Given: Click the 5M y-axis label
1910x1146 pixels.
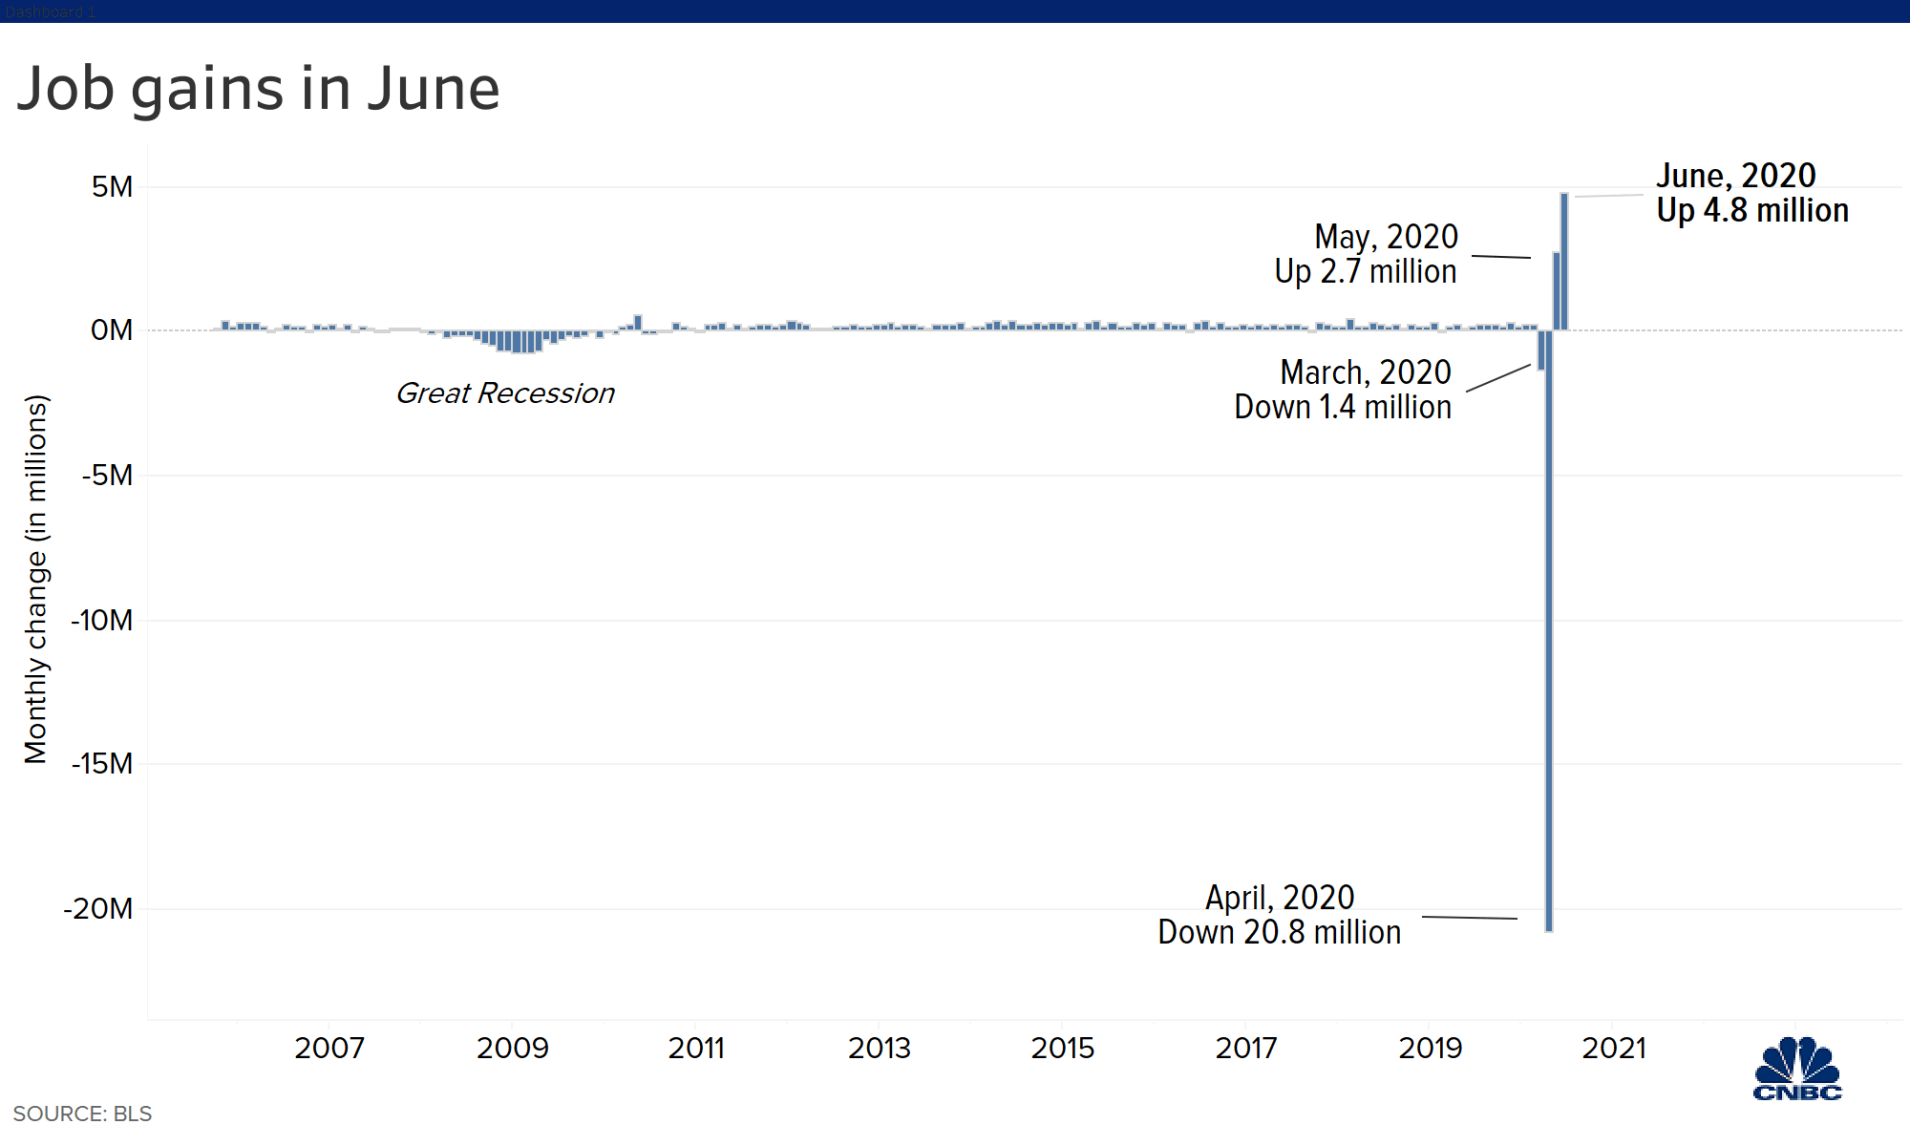Looking at the screenshot, I should pos(112,187).
